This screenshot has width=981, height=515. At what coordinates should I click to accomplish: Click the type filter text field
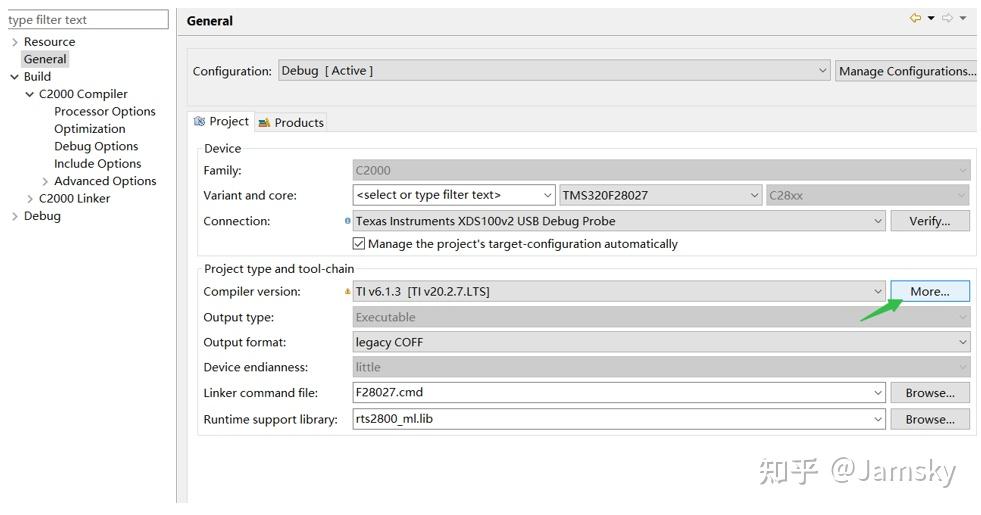point(88,20)
